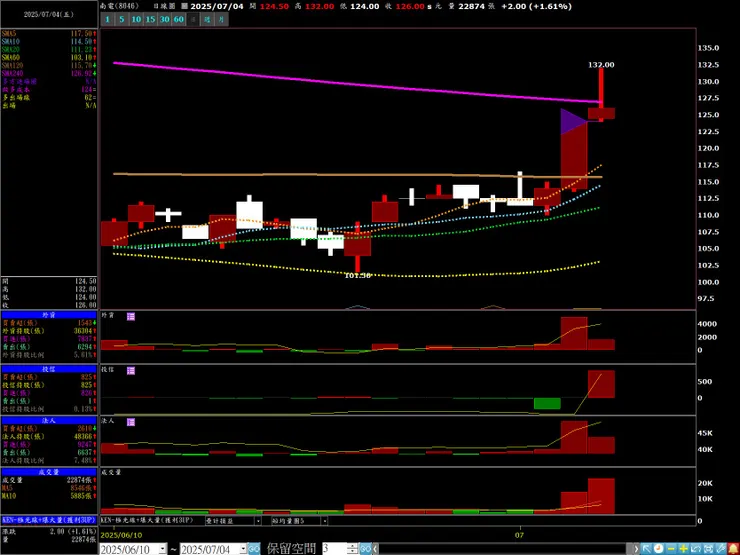
Task: Select the 60-minute timeframe button
Action: 178,19
